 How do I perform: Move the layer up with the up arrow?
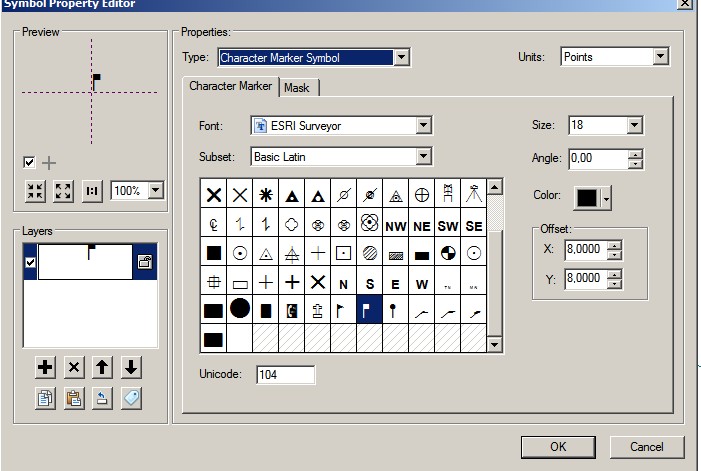coord(102,368)
